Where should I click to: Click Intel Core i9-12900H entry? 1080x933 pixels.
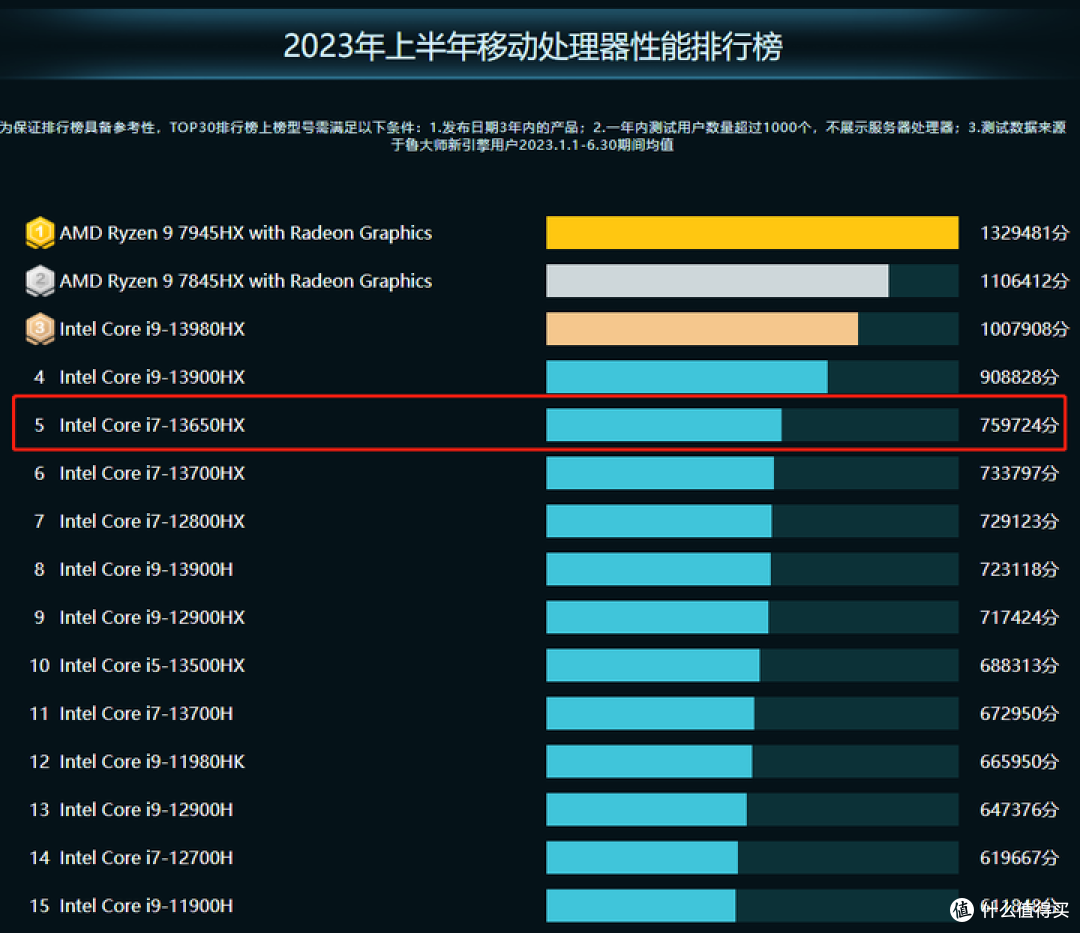click(146, 810)
